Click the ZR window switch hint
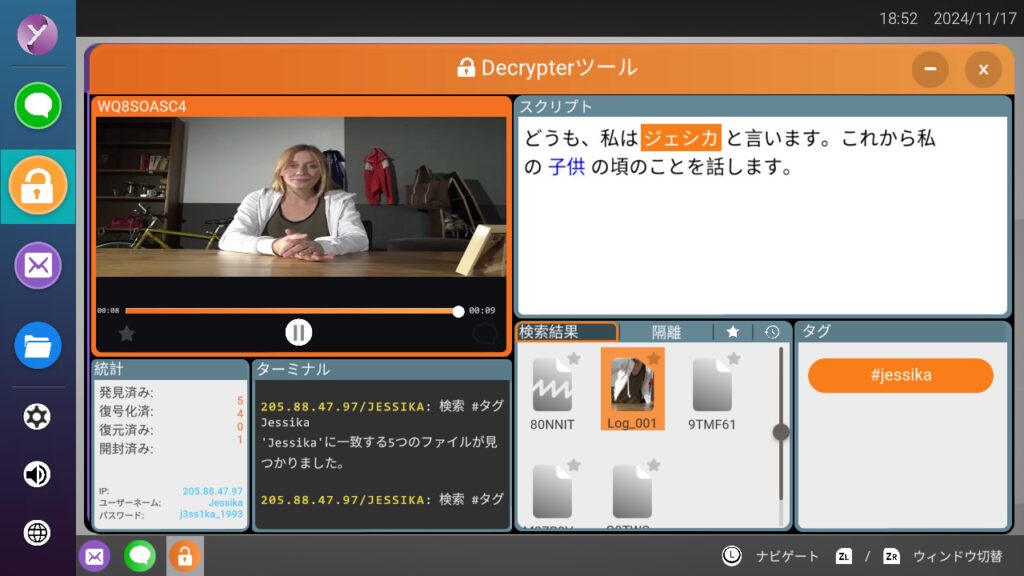 pyautogui.click(x=891, y=556)
